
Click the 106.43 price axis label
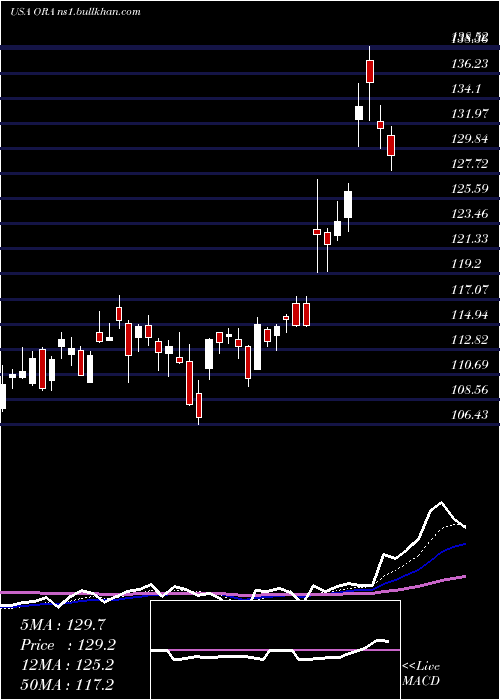pos(470,415)
